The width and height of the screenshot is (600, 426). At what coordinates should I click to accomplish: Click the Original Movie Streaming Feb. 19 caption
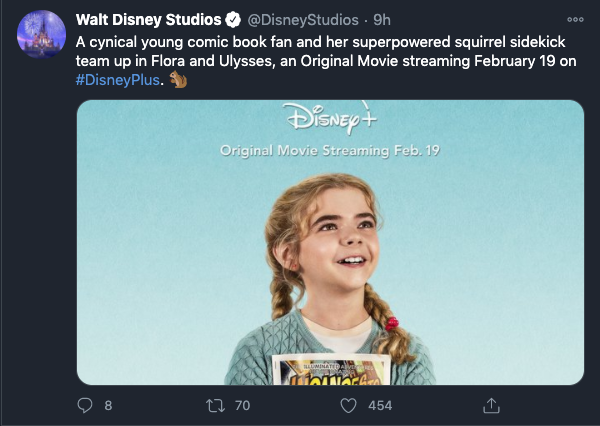(330, 150)
